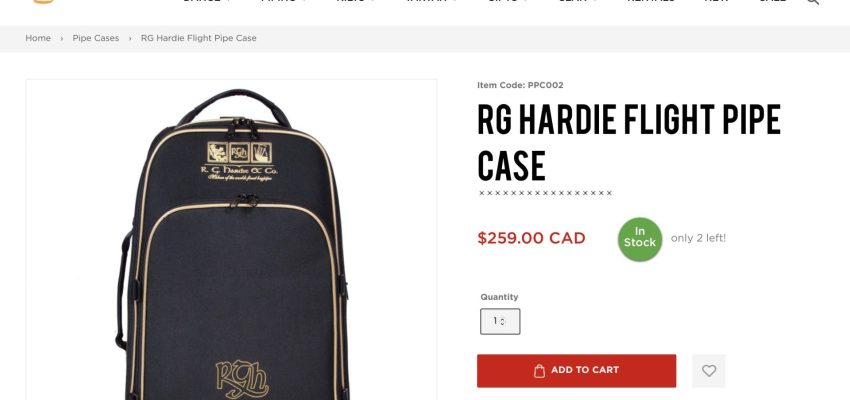Open the NEW menu item
The width and height of the screenshot is (850, 400).
716,2
